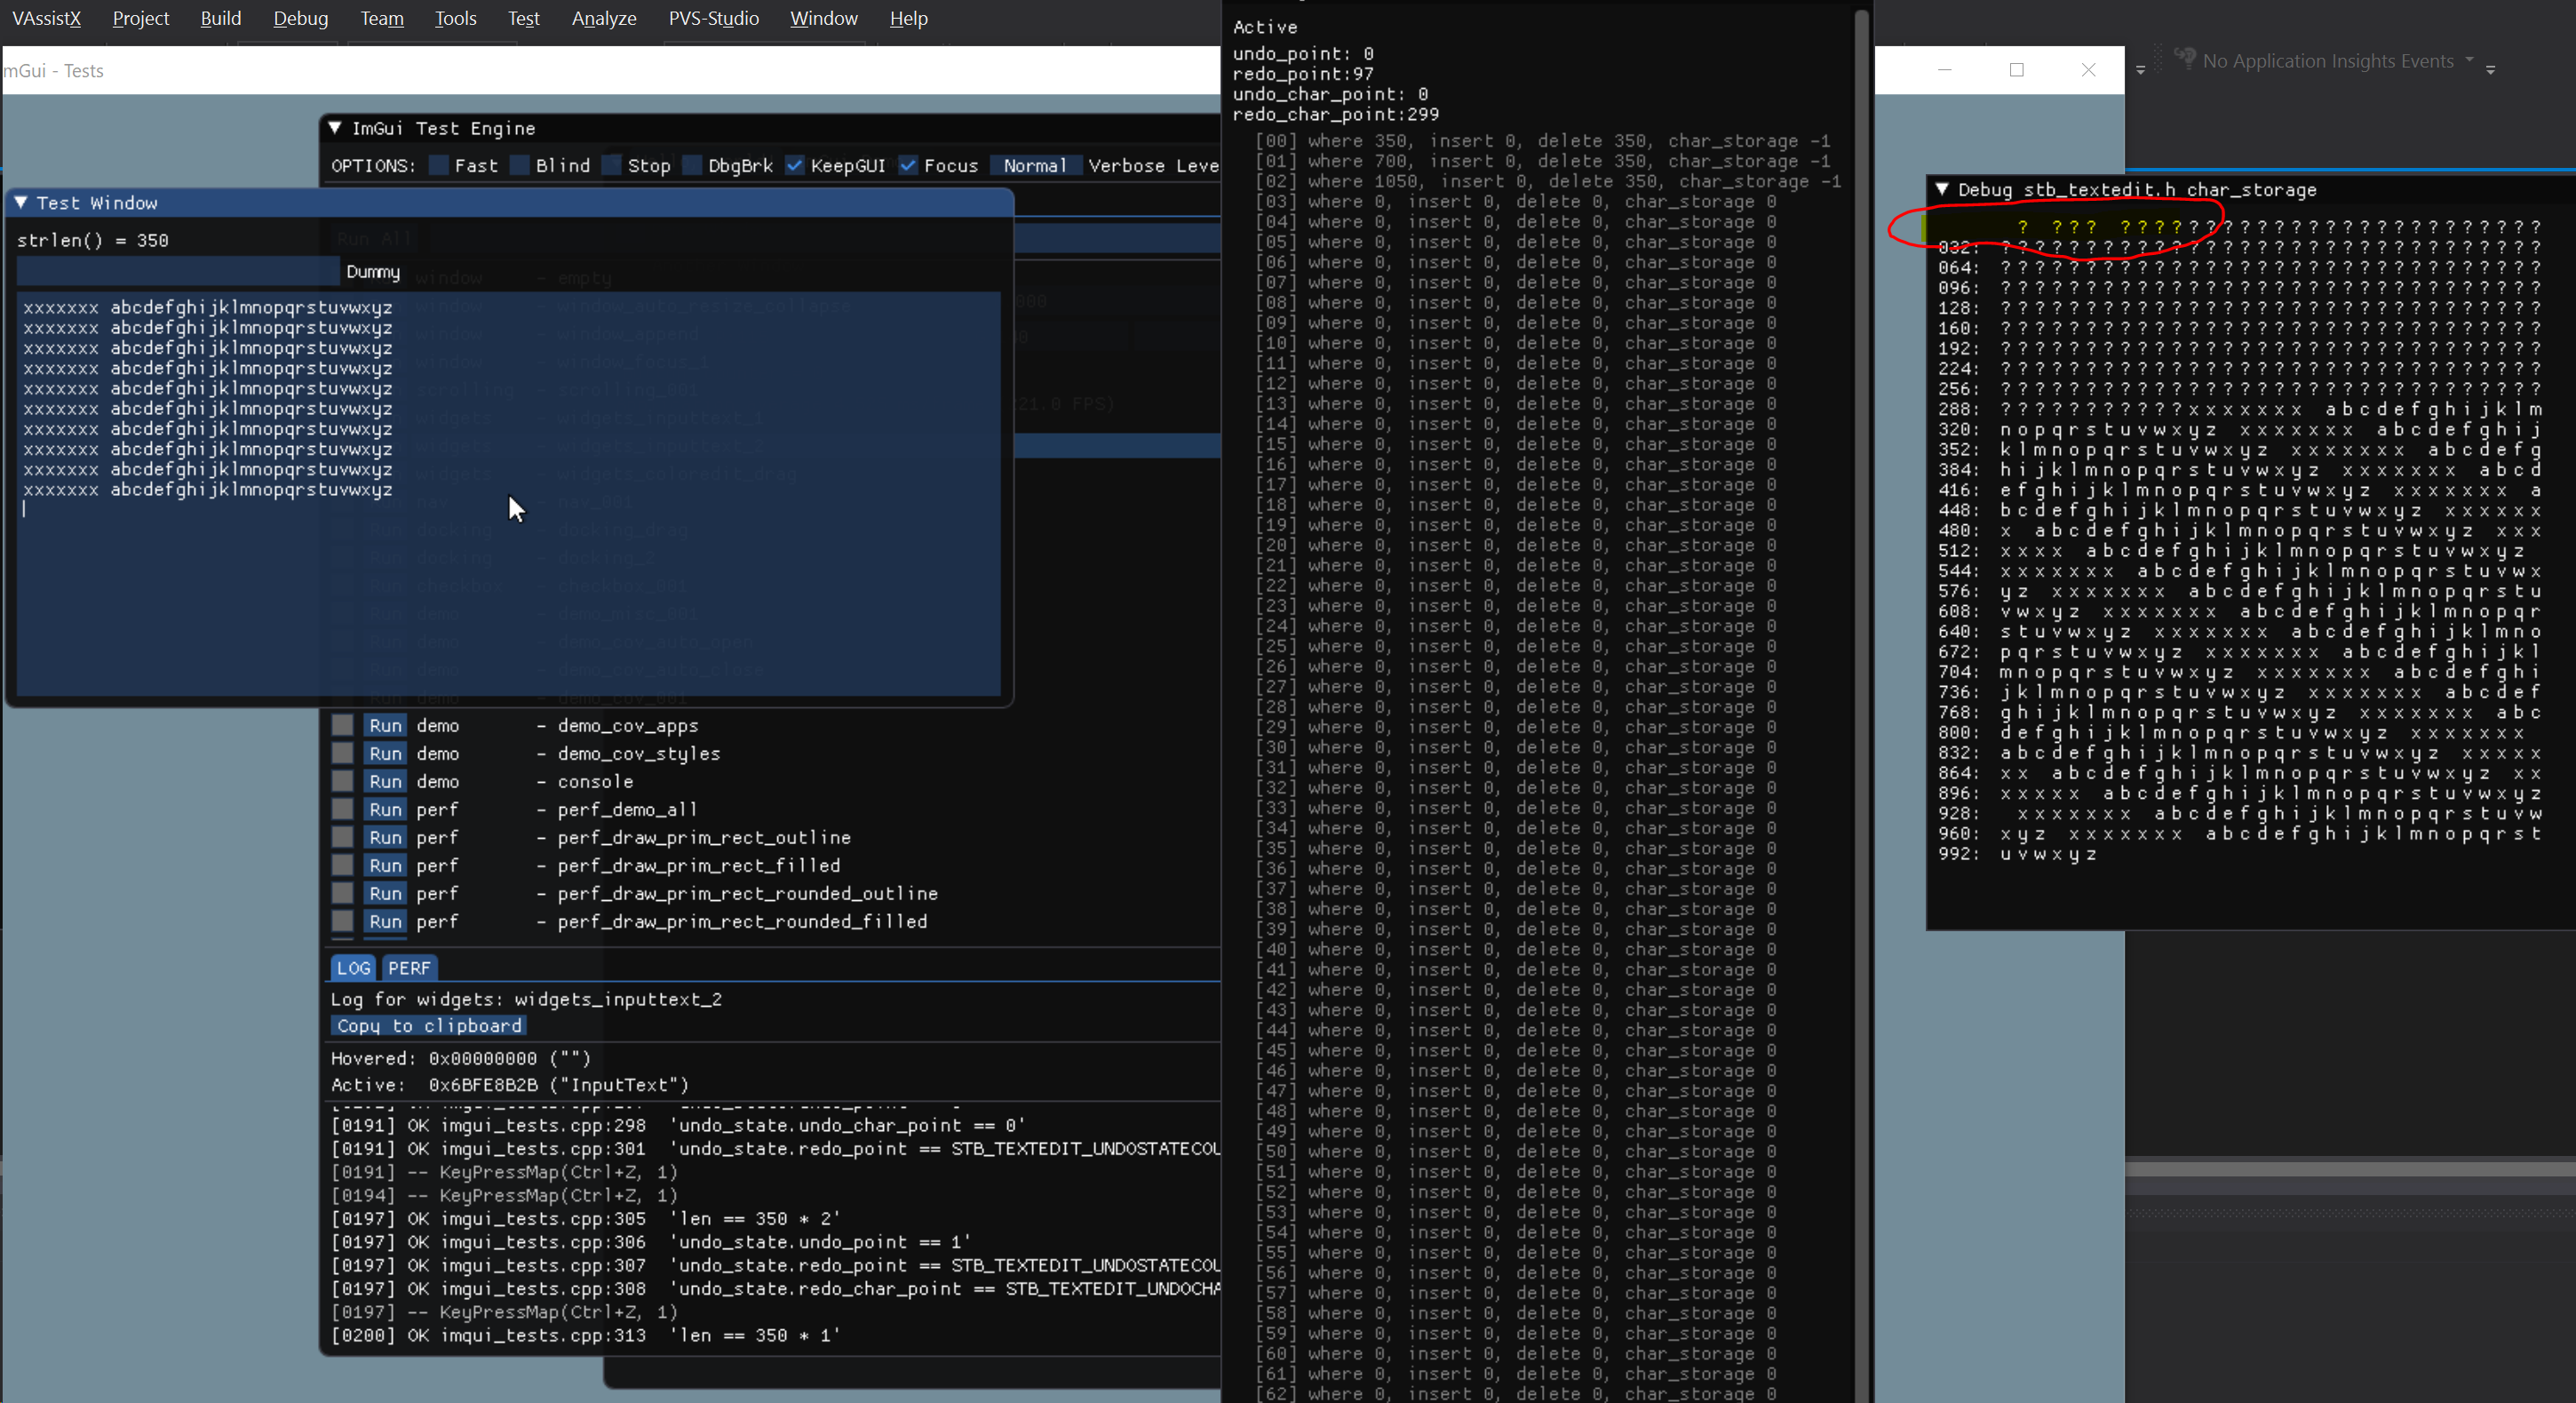Click the Copy to clipboard button
Image resolution: width=2576 pixels, height=1403 pixels.
coord(428,1026)
